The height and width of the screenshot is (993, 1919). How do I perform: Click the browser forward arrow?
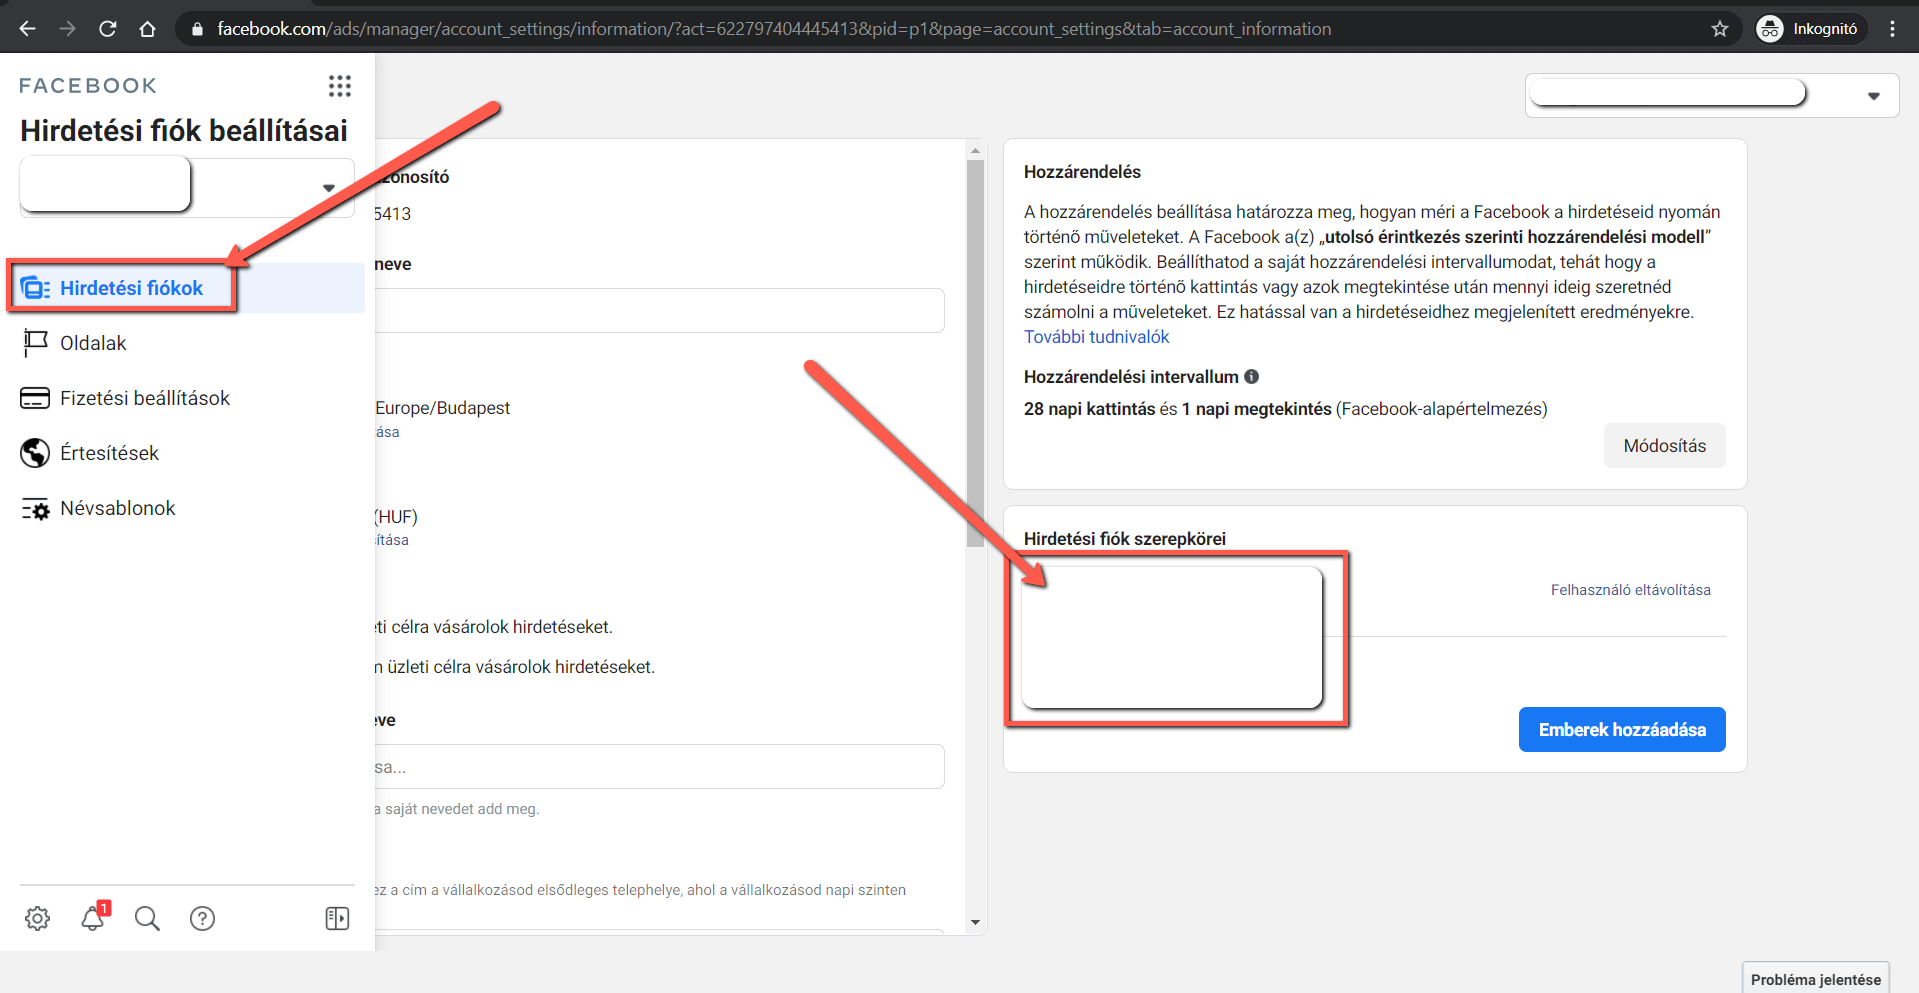(67, 29)
